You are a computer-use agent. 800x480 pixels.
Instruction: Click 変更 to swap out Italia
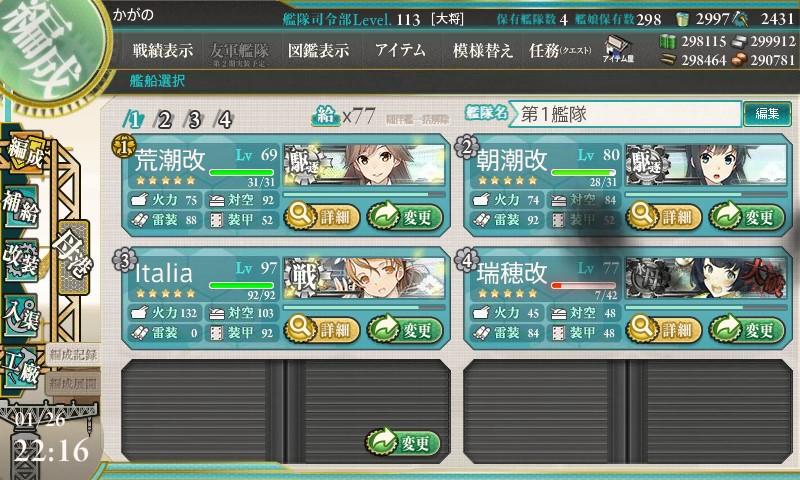point(405,330)
